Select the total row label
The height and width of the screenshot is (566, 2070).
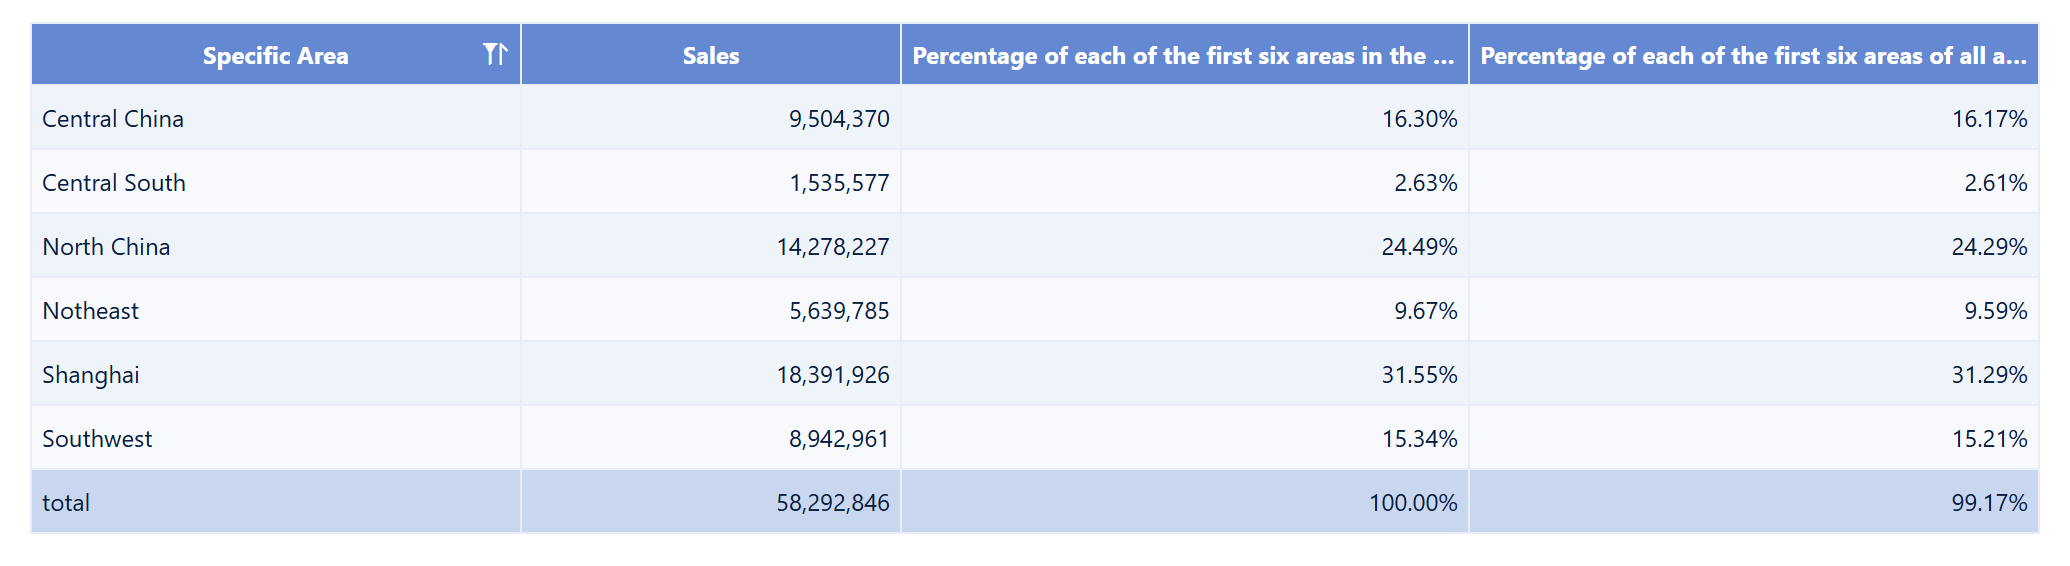point(66,503)
